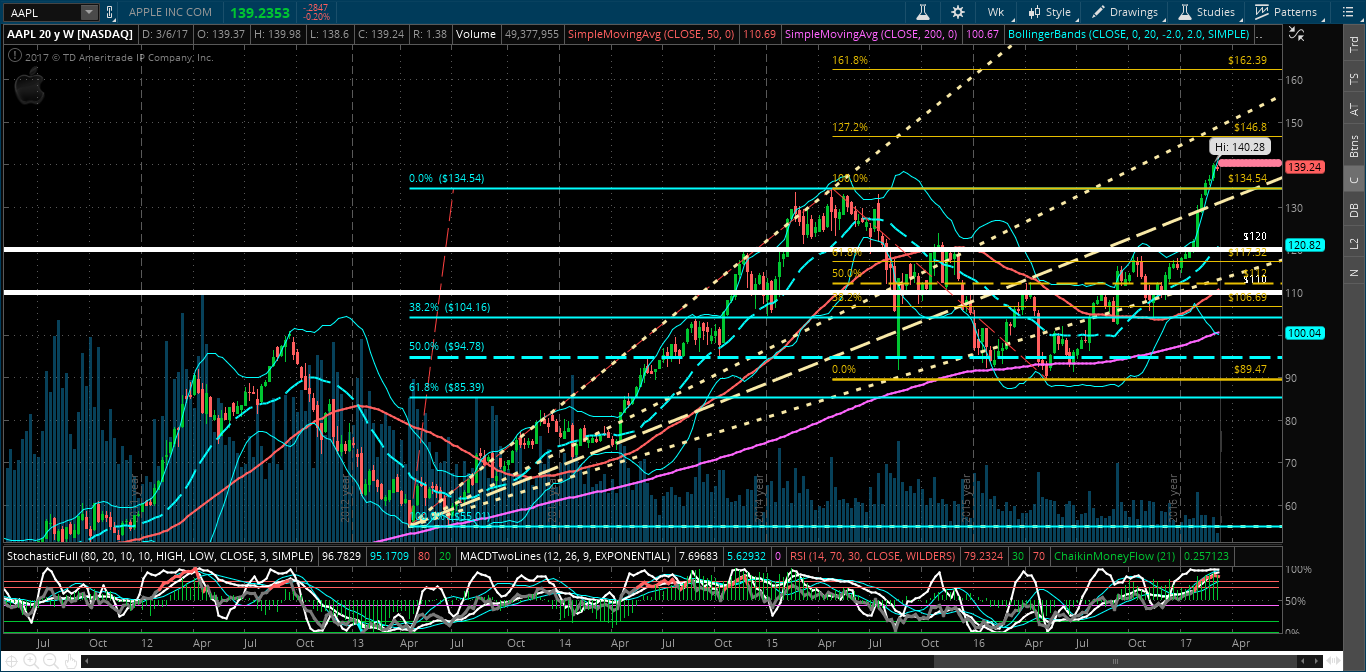
Task: Change the Wk timeframe button
Action: pyautogui.click(x=996, y=12)
